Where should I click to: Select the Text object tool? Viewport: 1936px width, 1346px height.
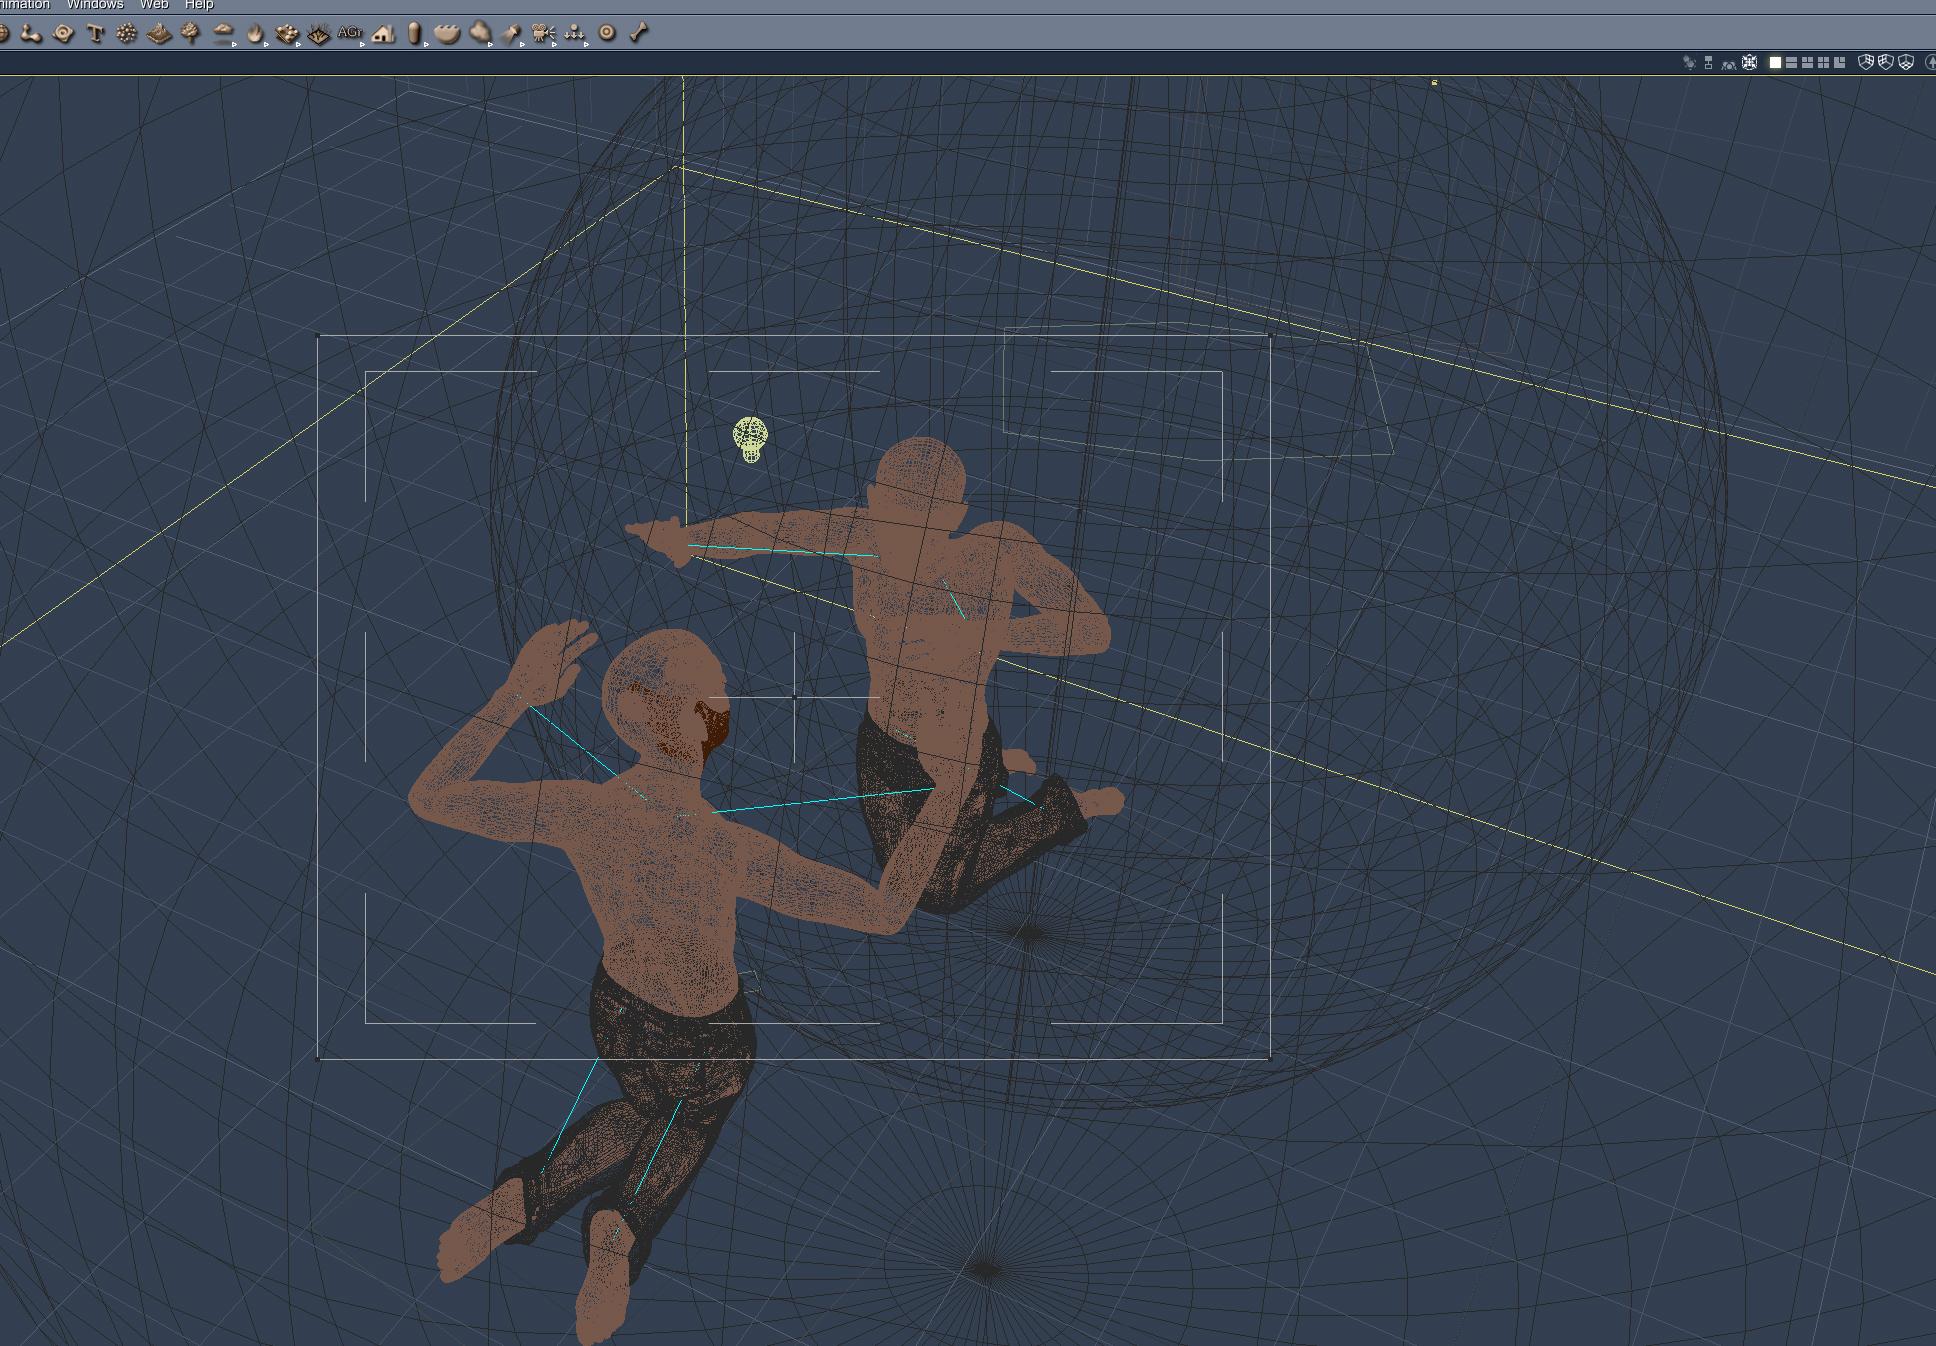point(95,33)
